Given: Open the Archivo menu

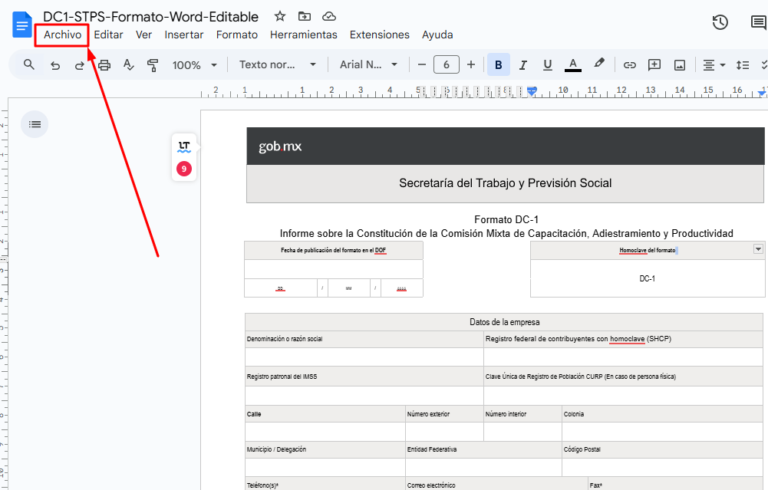Looking at the screenshot, I should click(x=62, y=35).
